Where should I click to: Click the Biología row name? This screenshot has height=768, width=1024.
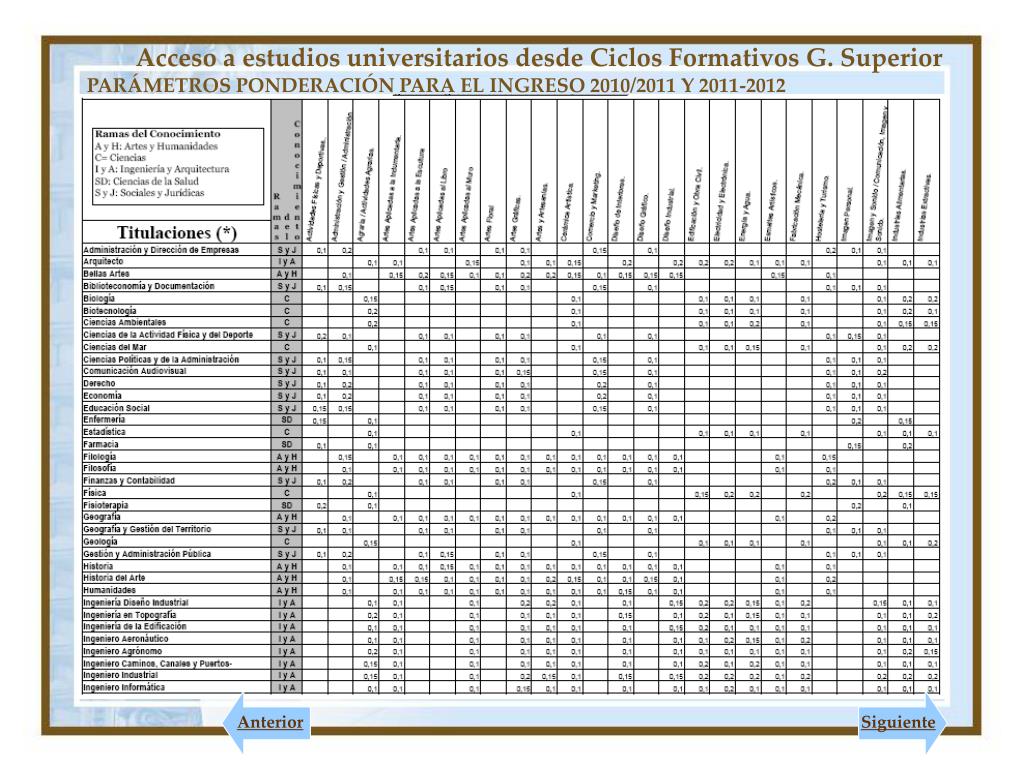click(x=99, y=298)
